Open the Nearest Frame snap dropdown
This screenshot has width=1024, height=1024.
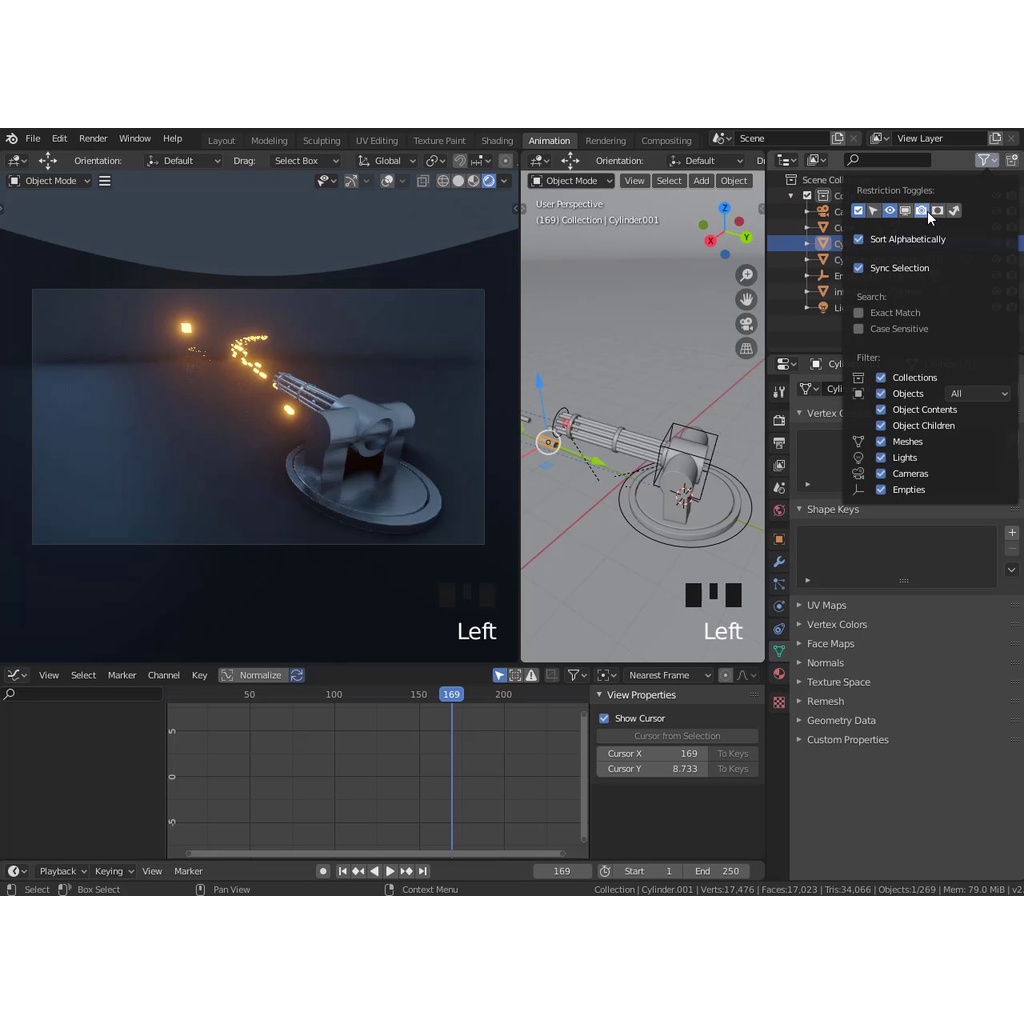point(668,675)
